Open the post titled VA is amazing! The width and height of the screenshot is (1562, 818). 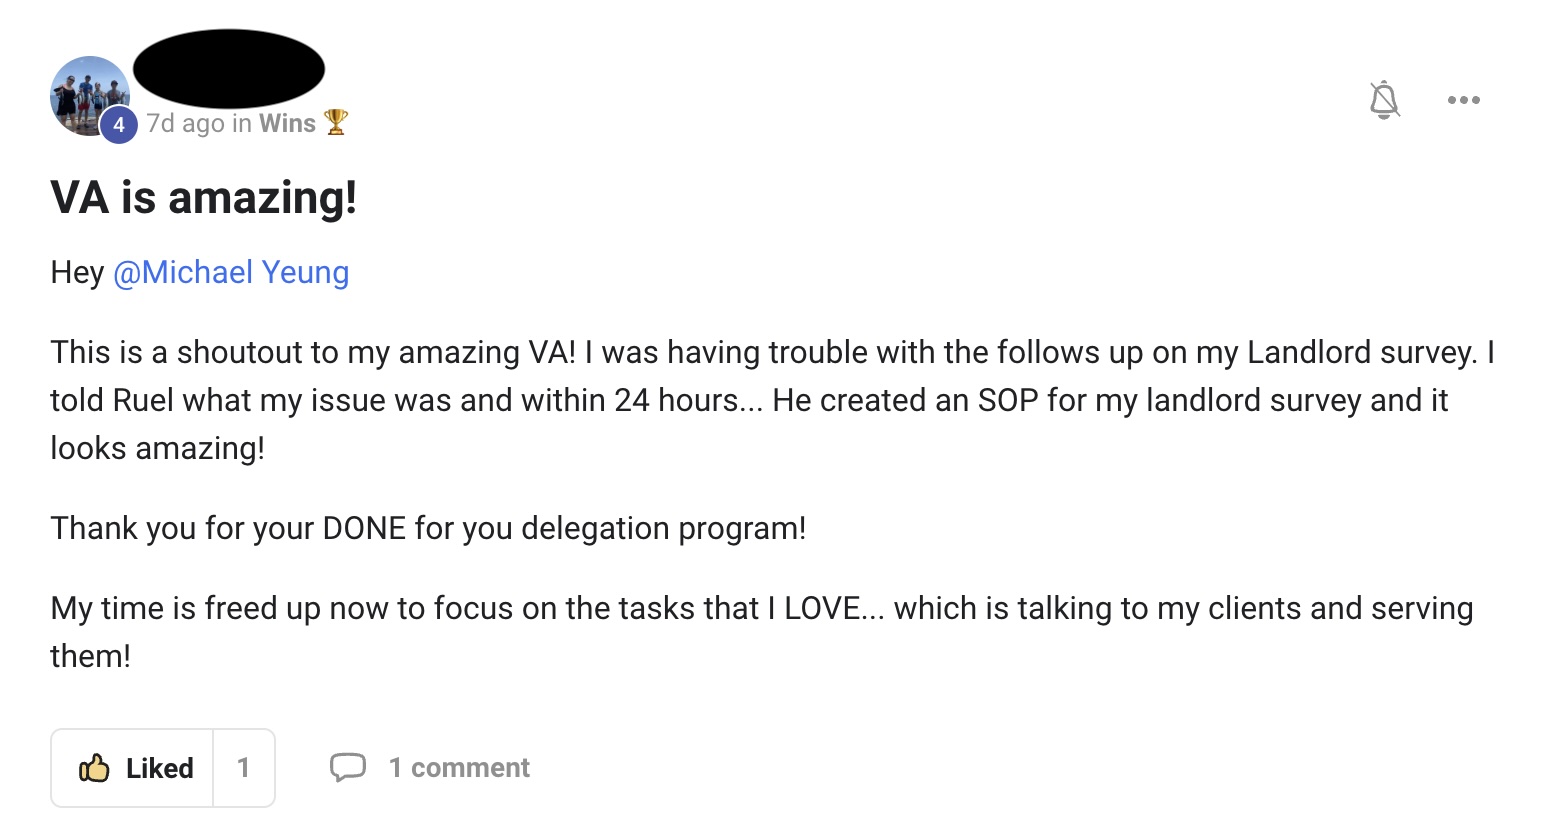point(204,197)
